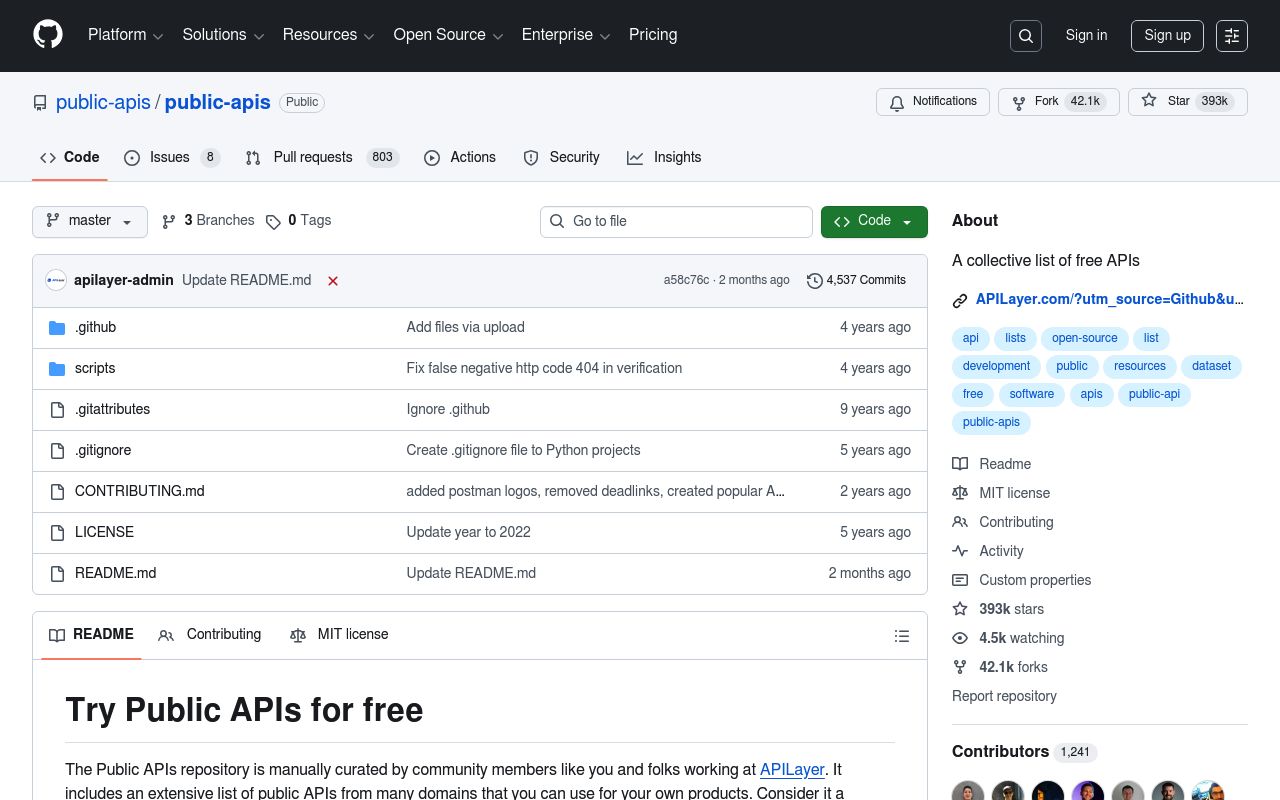
Task: Open the search icon in the header
Action: point(1025,35)
